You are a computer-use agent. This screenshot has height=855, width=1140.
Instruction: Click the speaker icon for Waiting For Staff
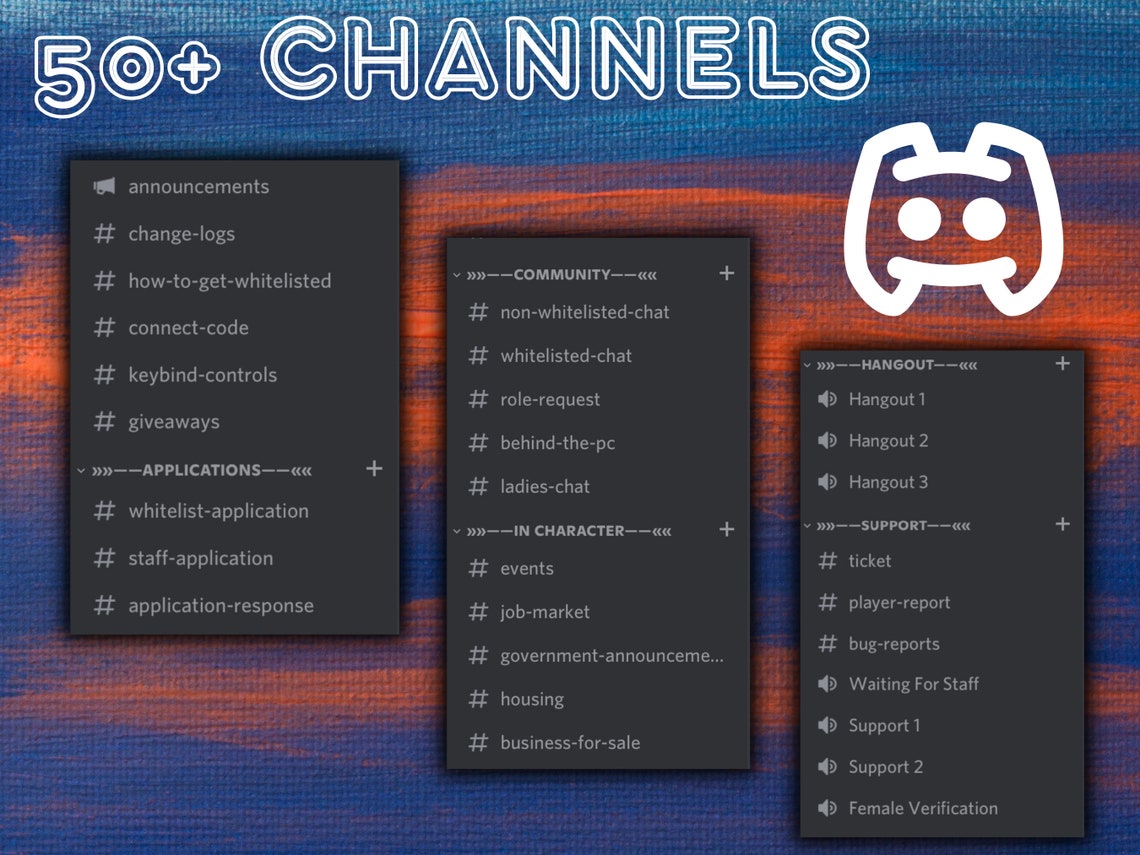coord(827,684)
